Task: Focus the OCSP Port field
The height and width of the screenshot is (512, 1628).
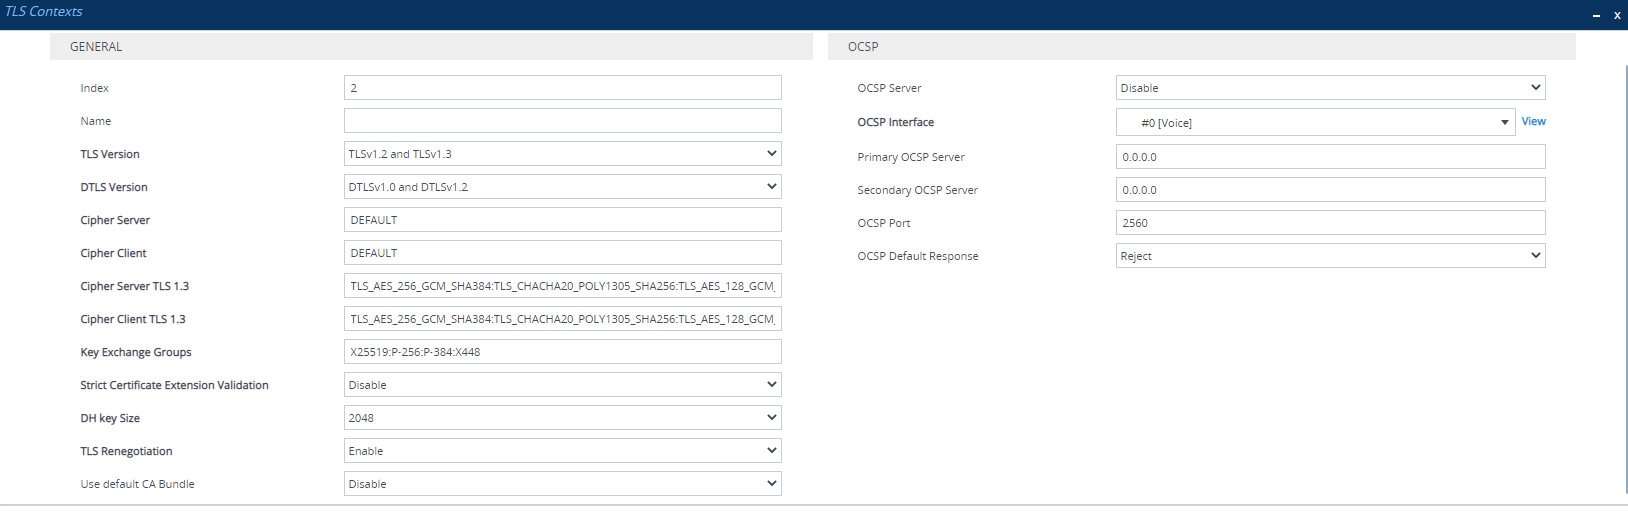Action: click(x=1330, y=223)
